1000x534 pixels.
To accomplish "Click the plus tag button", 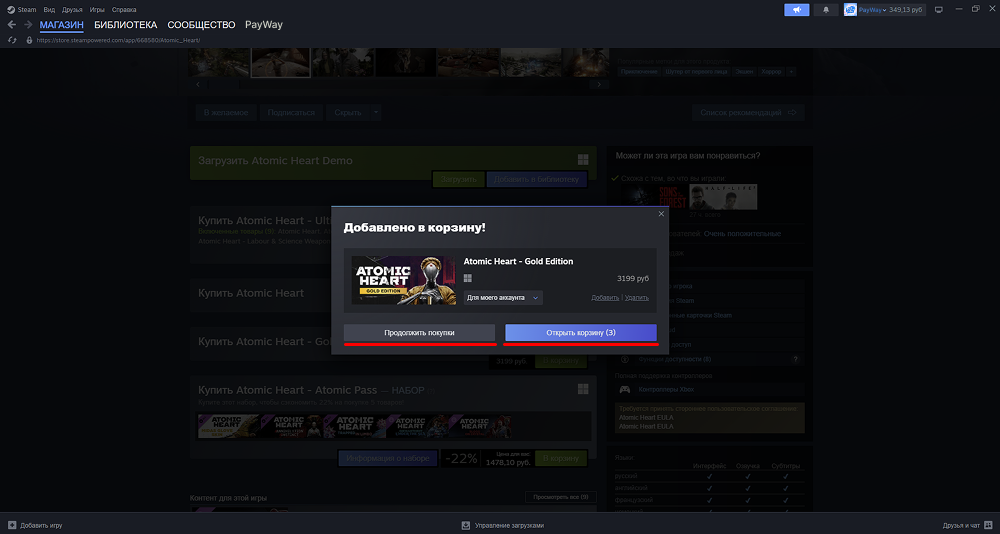I will coord(791,72).
